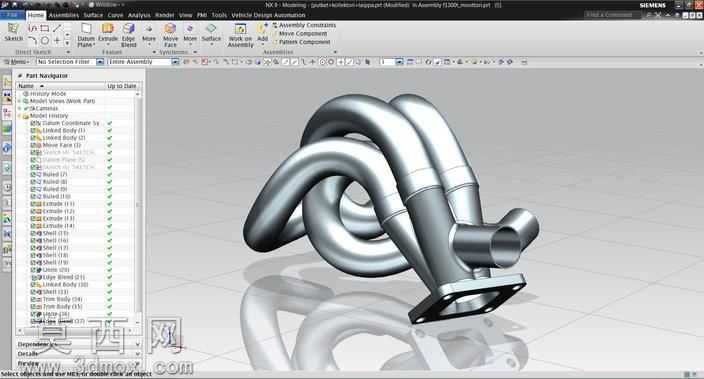Select the Profile sketch curve tool
The image size is (704, 379).
coord(32,28)
